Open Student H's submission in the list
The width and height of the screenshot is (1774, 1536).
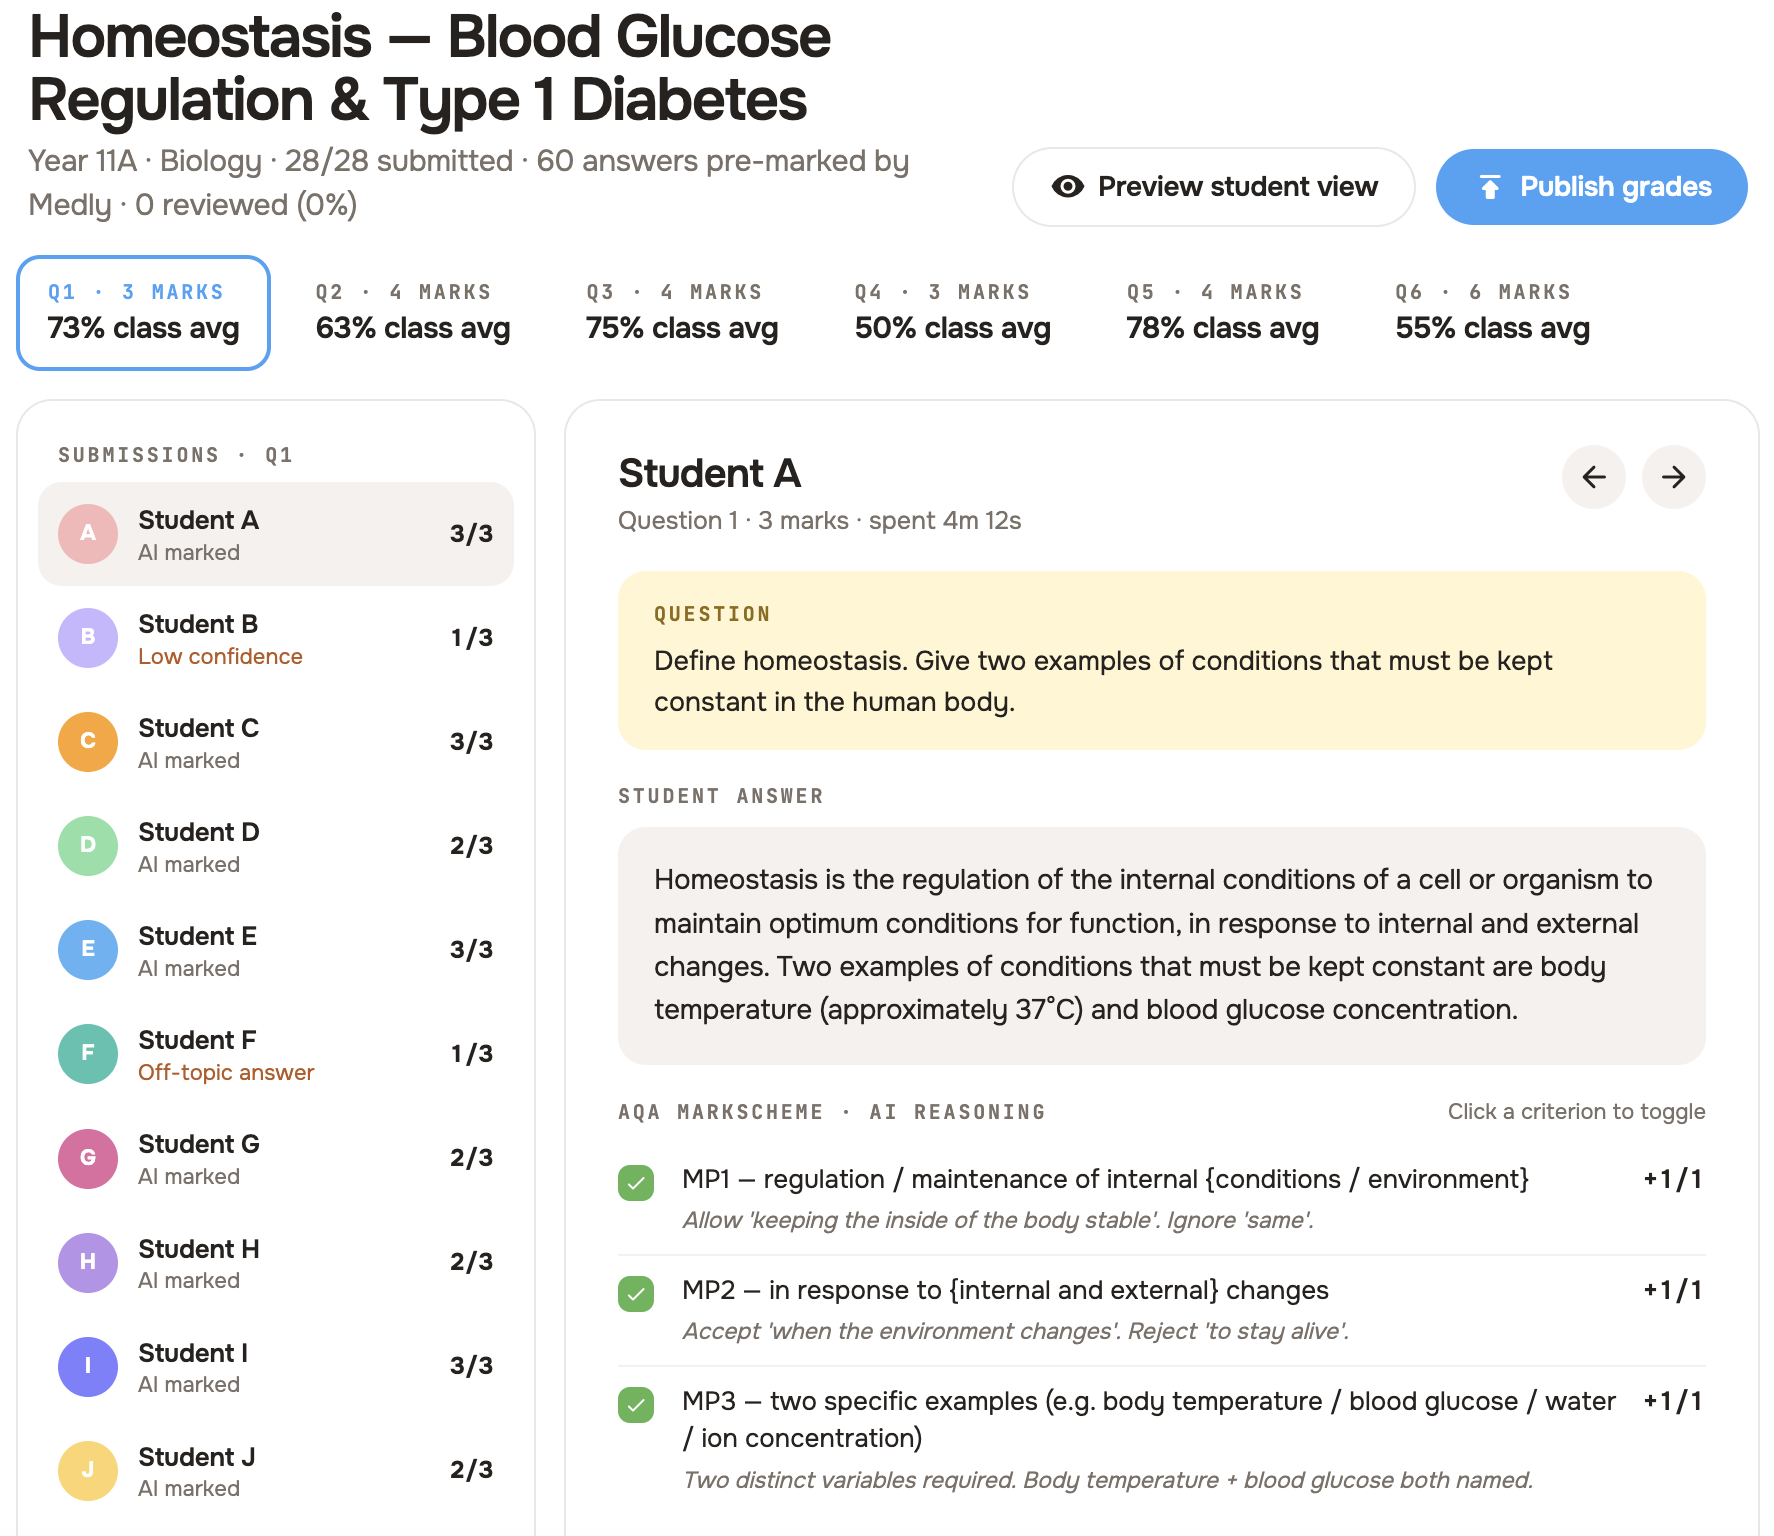275,1262
